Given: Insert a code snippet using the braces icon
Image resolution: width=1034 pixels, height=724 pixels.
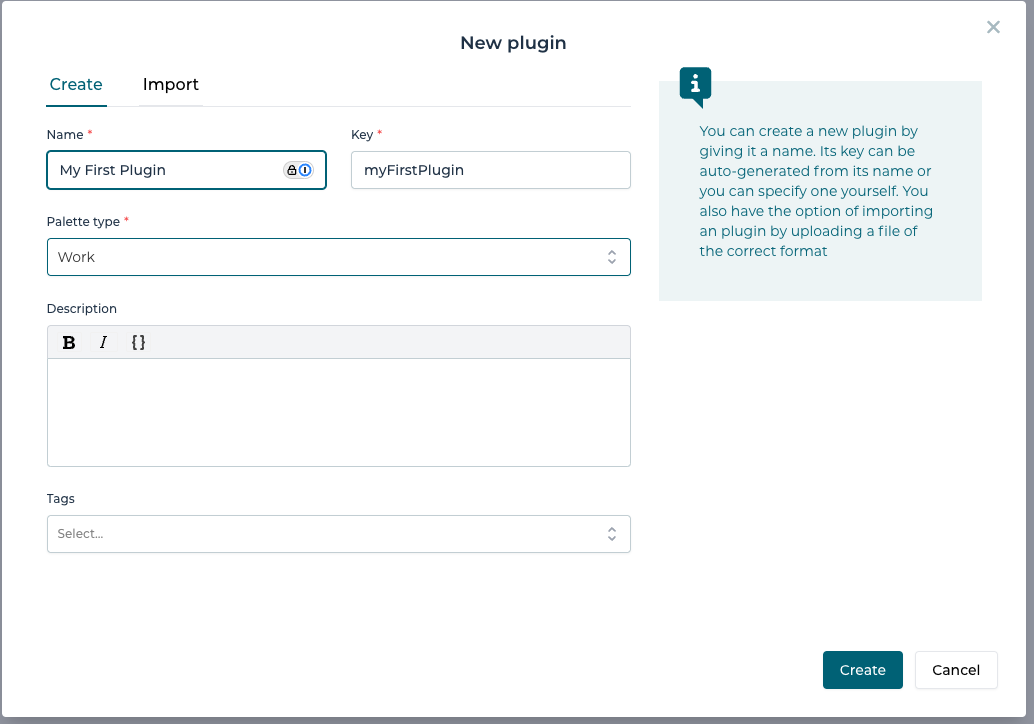Looking at the screenshot, I should coord(138,342).
